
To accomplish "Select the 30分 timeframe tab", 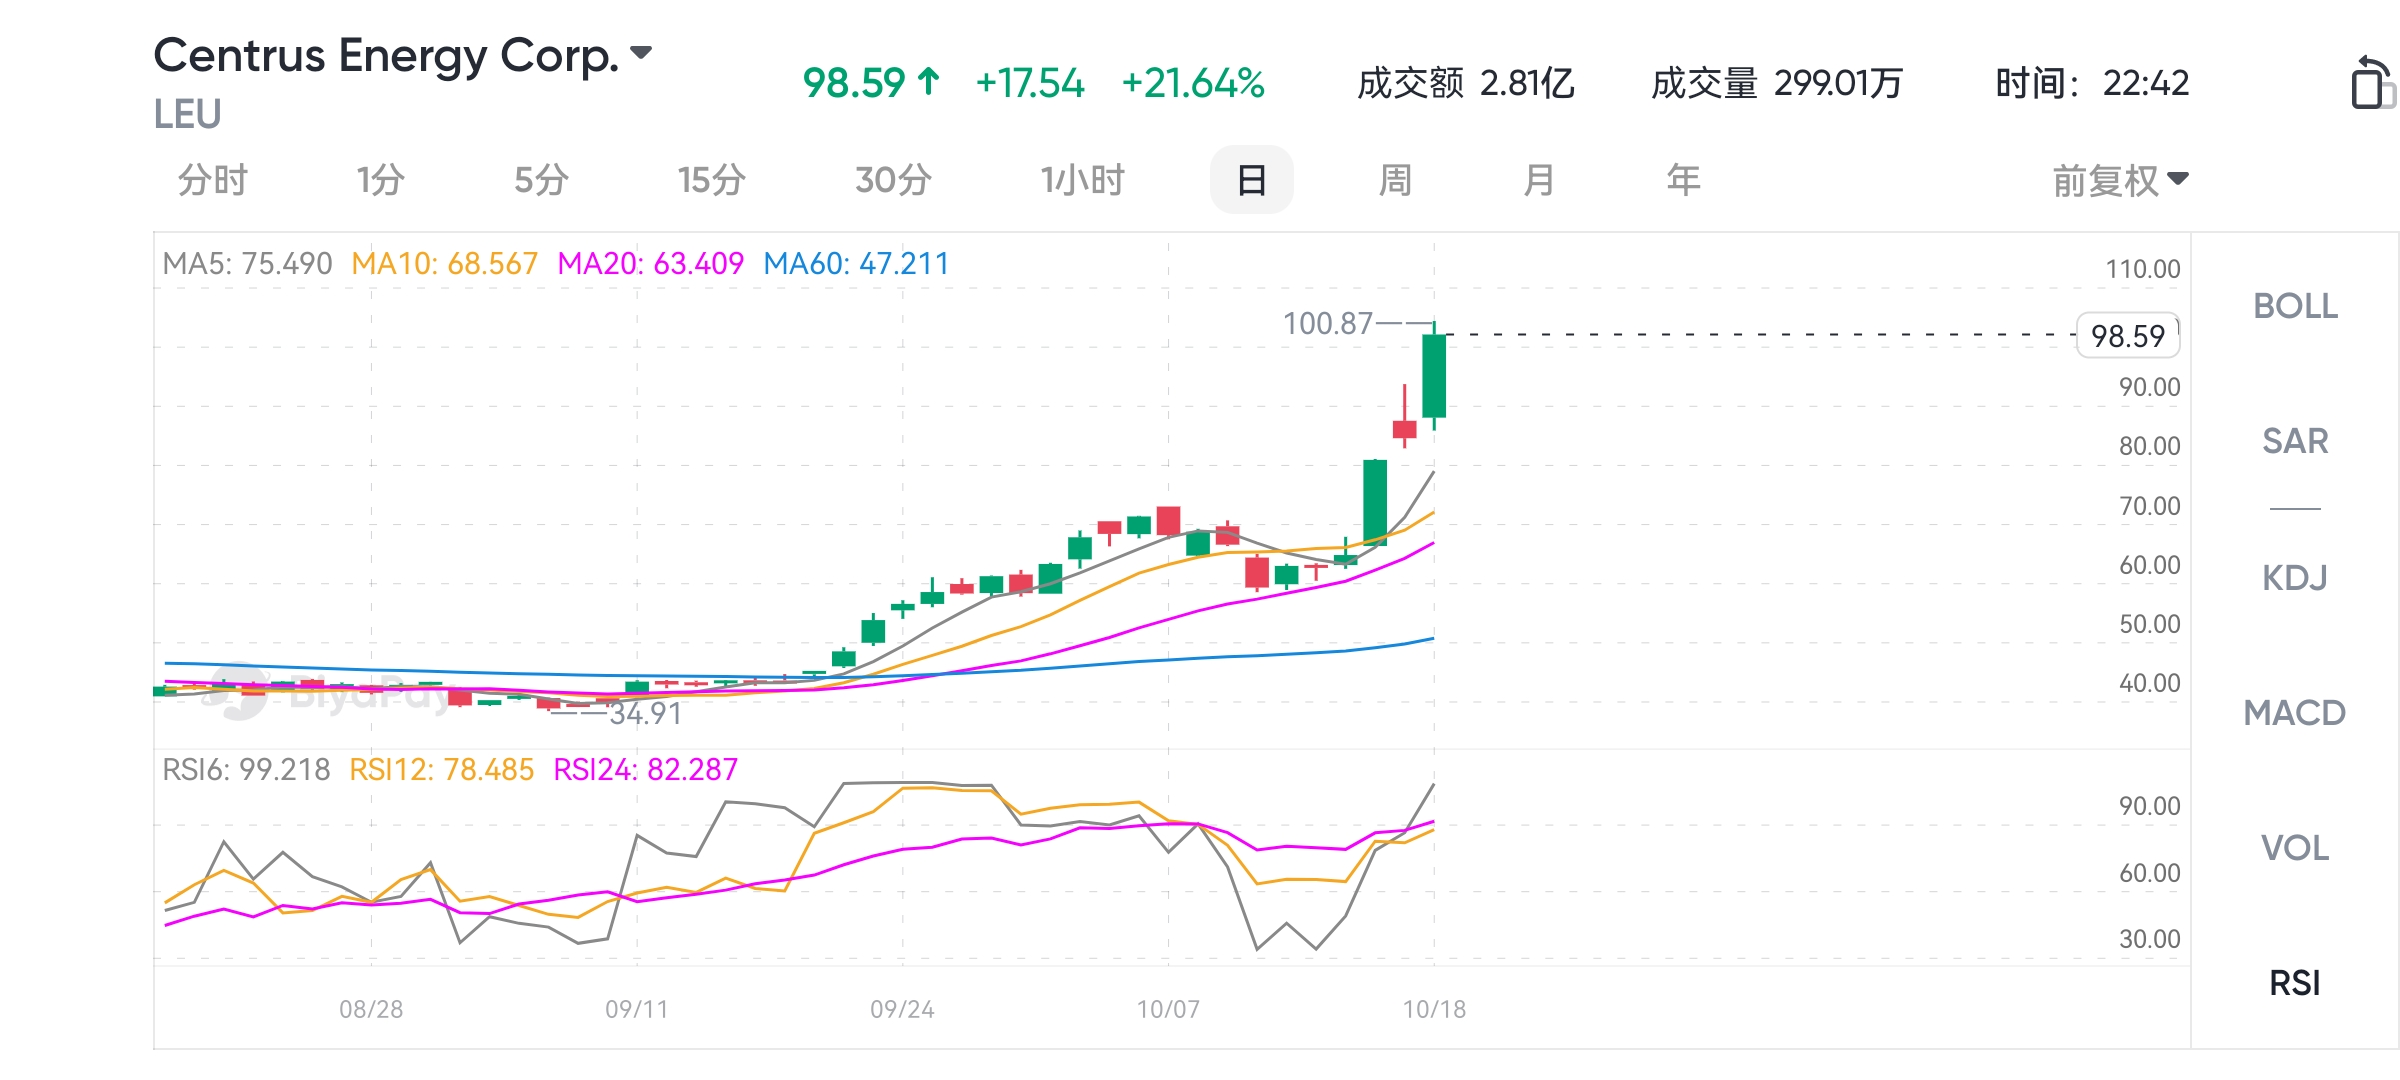I will 893,181.
